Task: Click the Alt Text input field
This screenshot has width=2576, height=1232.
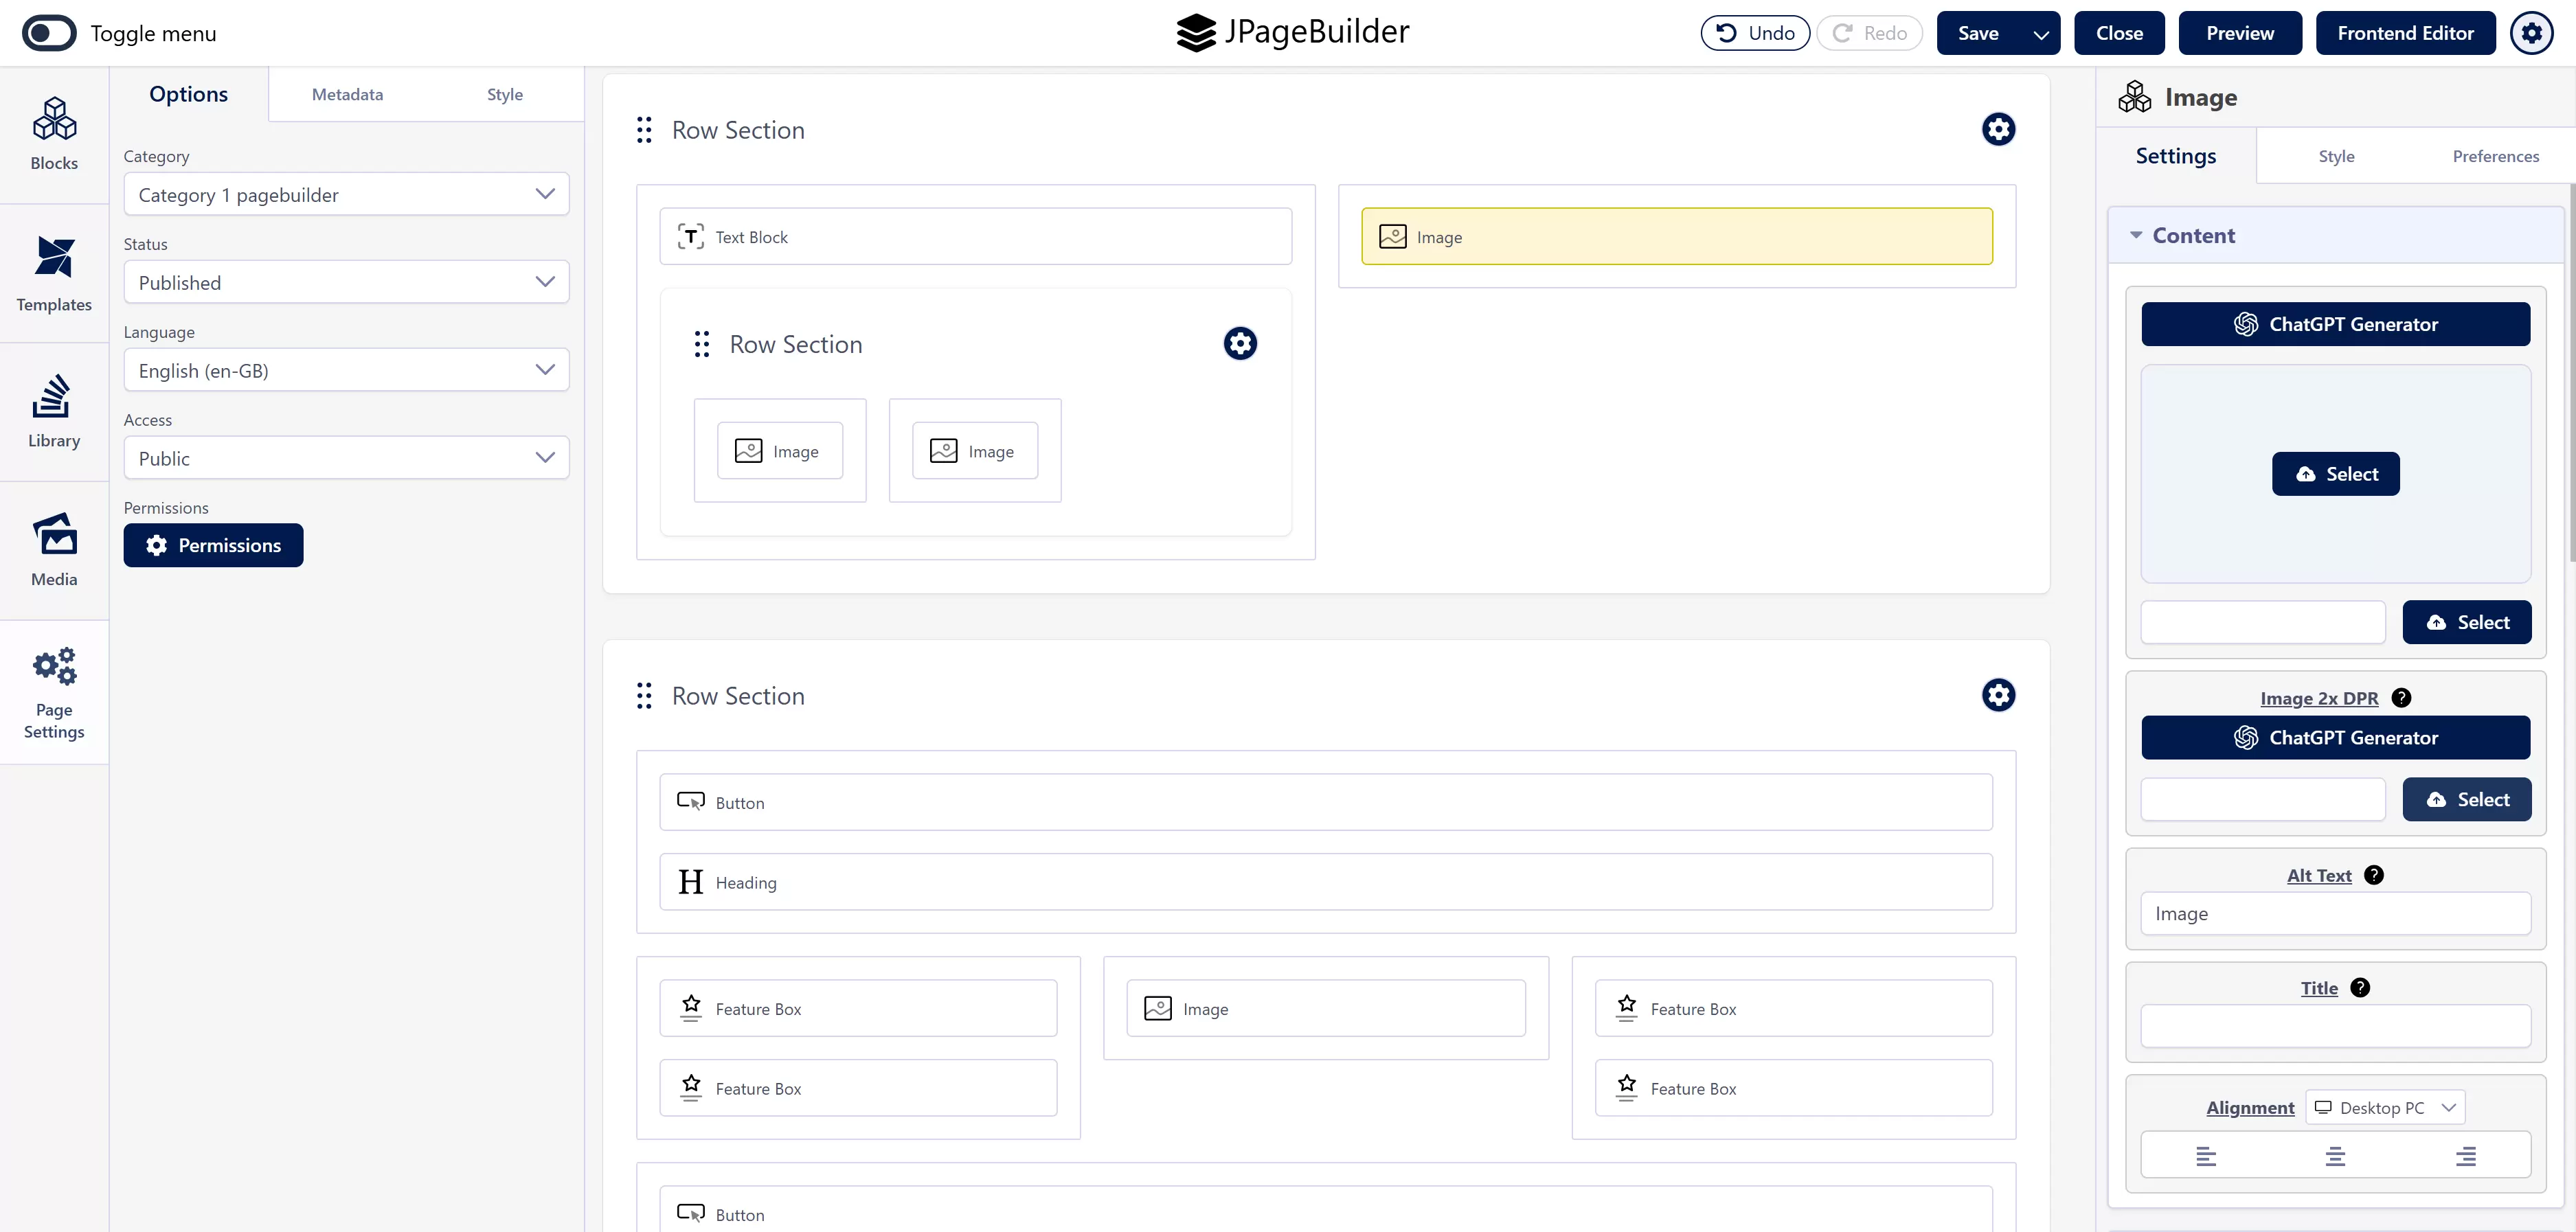Action: (x=2335, y=913)
